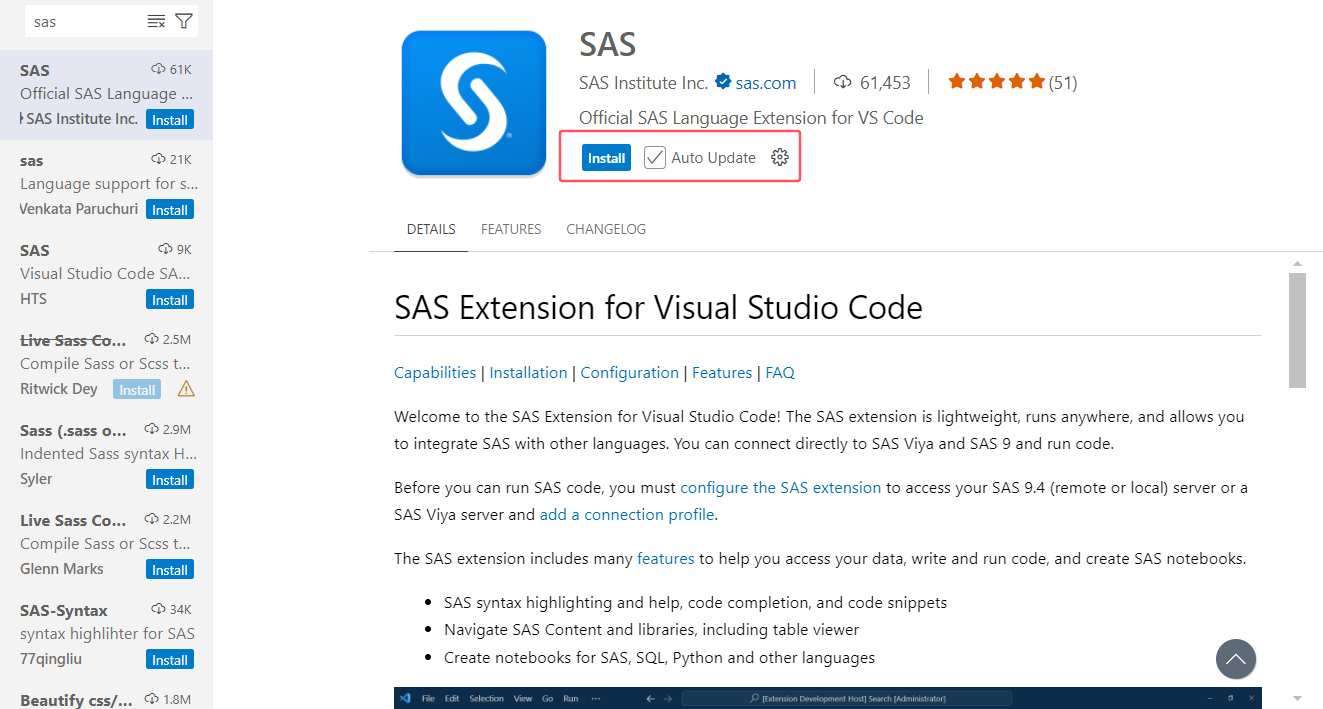Click the verified publisher badge icon
Screen dimensions: 1323x709
(723, 82)
